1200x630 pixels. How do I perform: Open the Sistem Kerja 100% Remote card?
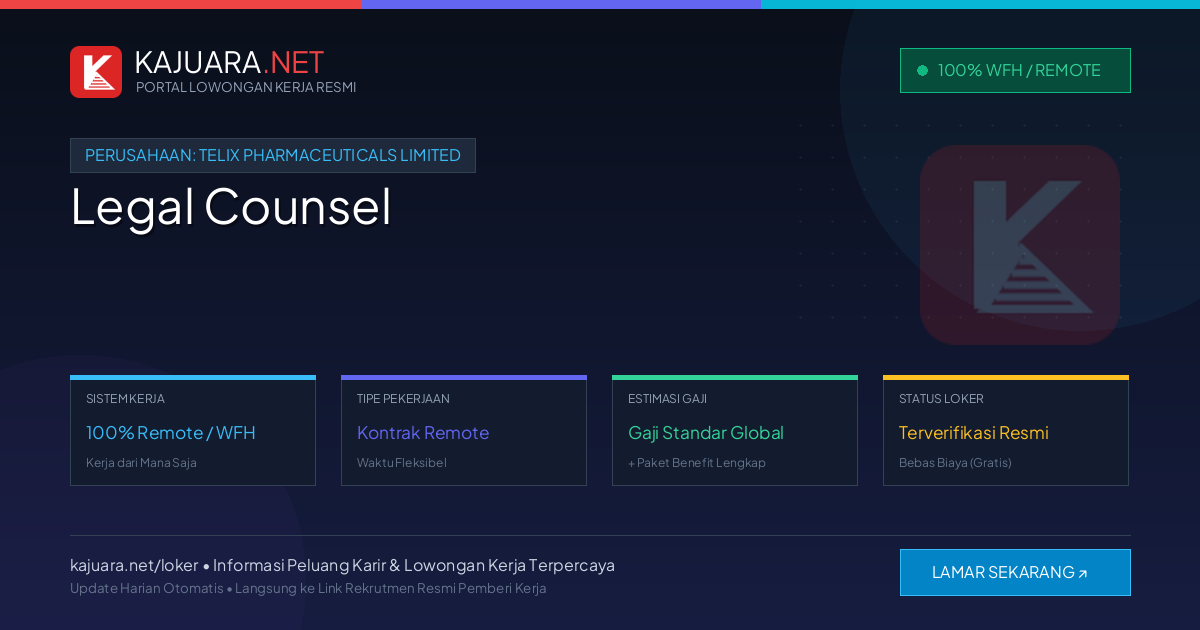[193, 430]
